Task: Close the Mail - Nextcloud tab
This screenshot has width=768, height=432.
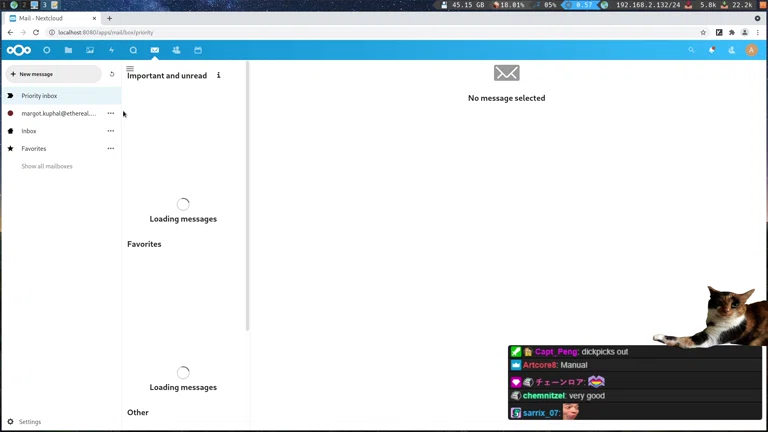Action: 94,18
